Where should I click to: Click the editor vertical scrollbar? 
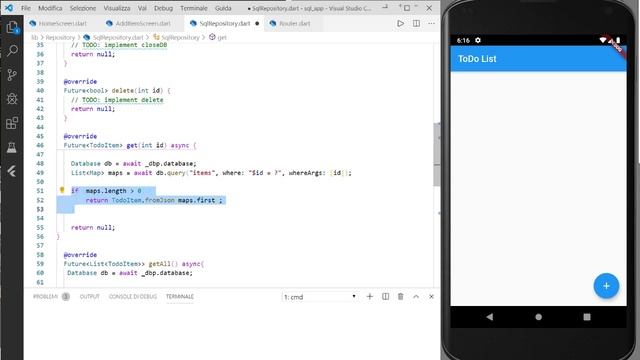pos(436,154)
